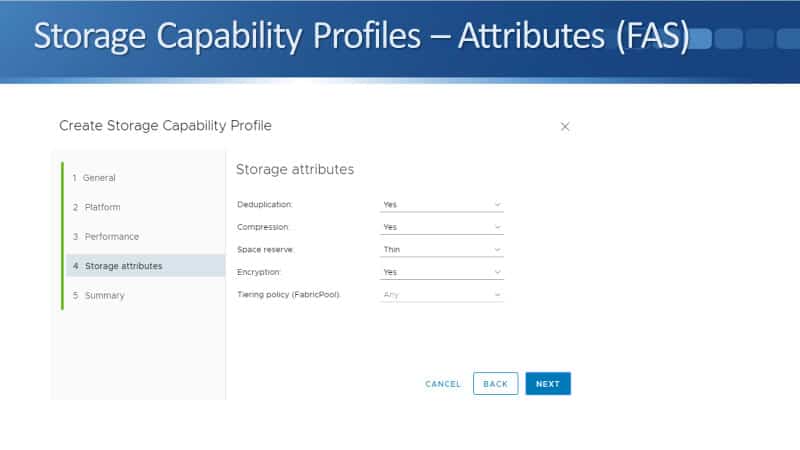Open the Deduplication dropdown
Image resolution: width=800 pixels, height=450 pixels.
point(441,204)
